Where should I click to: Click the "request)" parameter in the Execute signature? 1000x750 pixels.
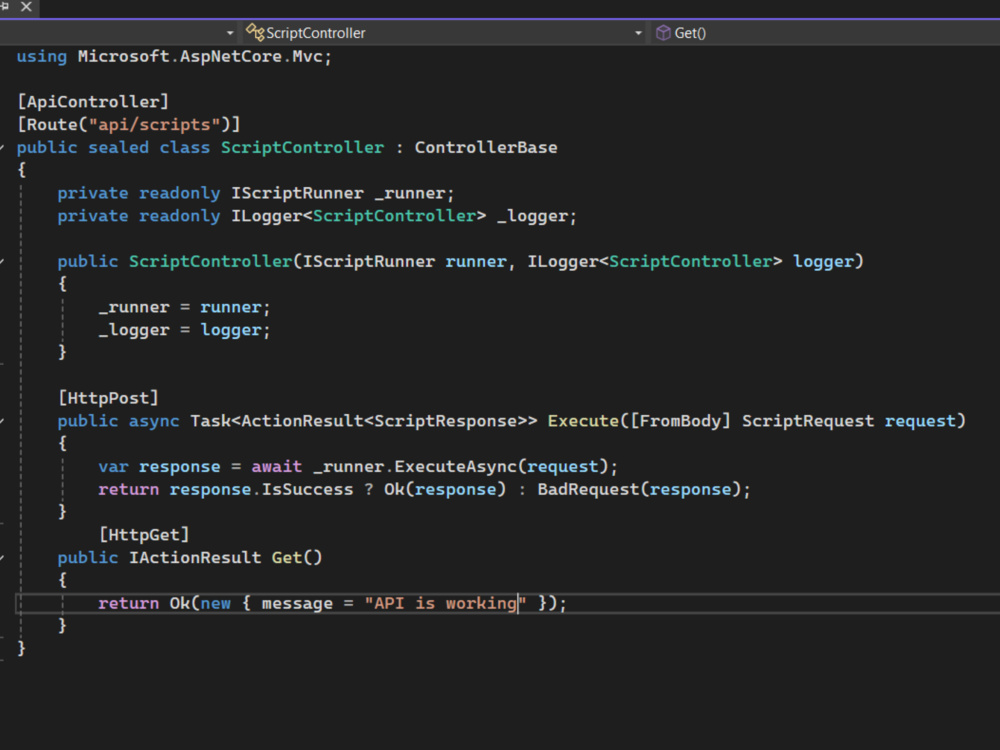coord(925,421)
